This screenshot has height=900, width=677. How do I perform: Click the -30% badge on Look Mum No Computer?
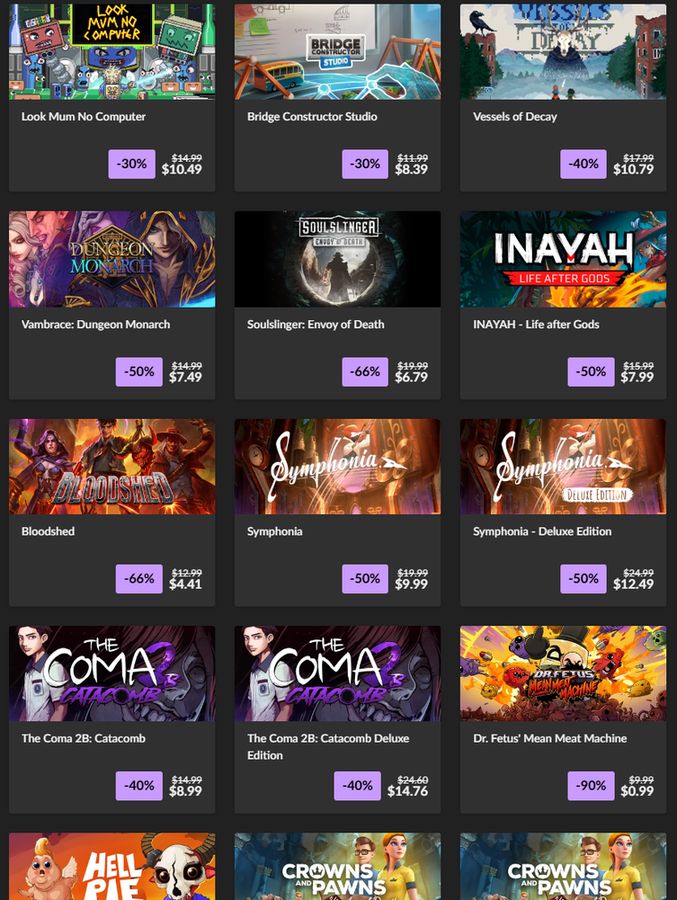click(132, 164)
